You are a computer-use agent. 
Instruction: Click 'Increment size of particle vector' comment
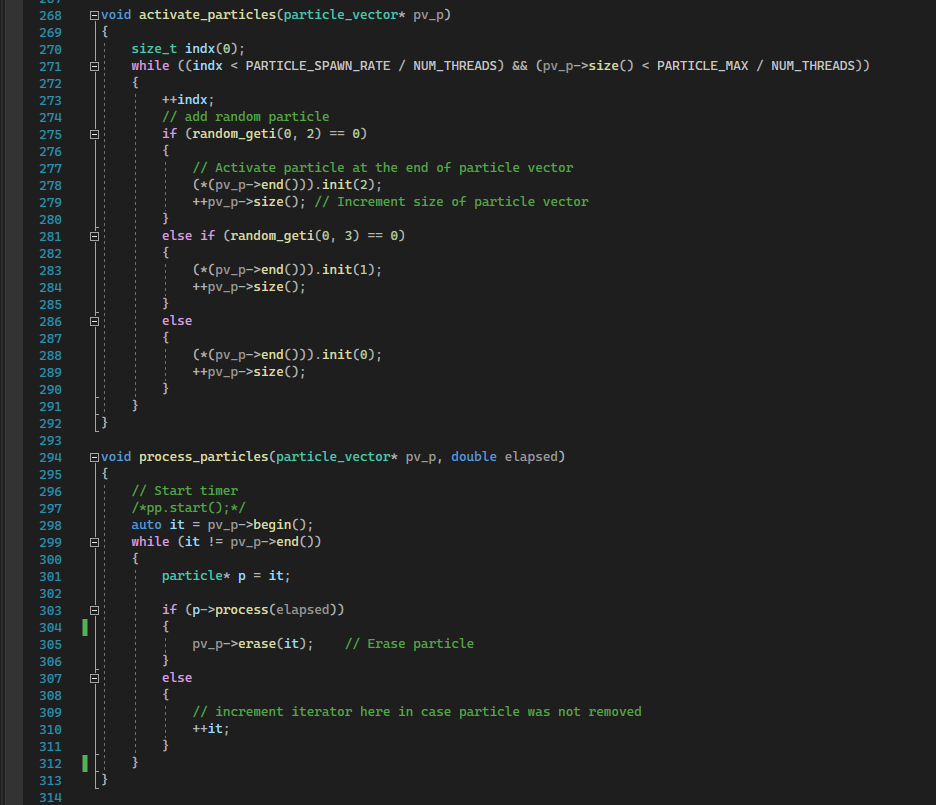click(x=451, y=202)
